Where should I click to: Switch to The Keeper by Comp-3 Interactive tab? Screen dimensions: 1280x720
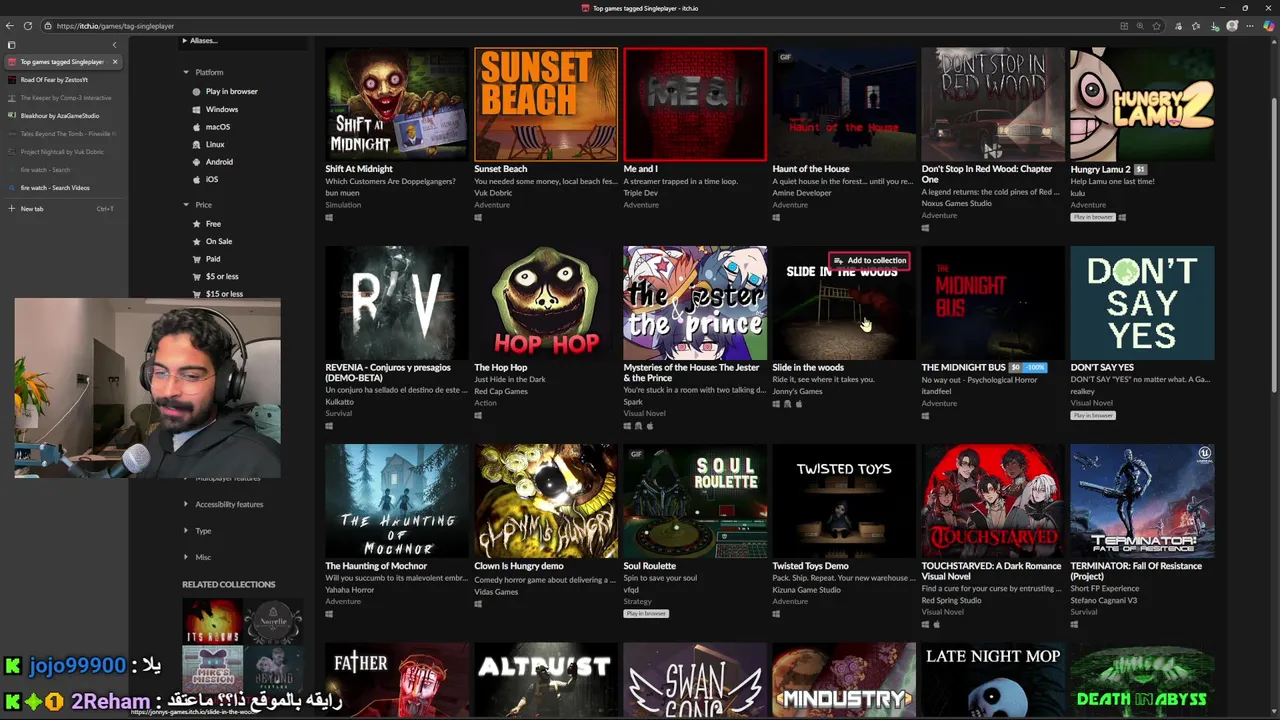pos(62,98)
